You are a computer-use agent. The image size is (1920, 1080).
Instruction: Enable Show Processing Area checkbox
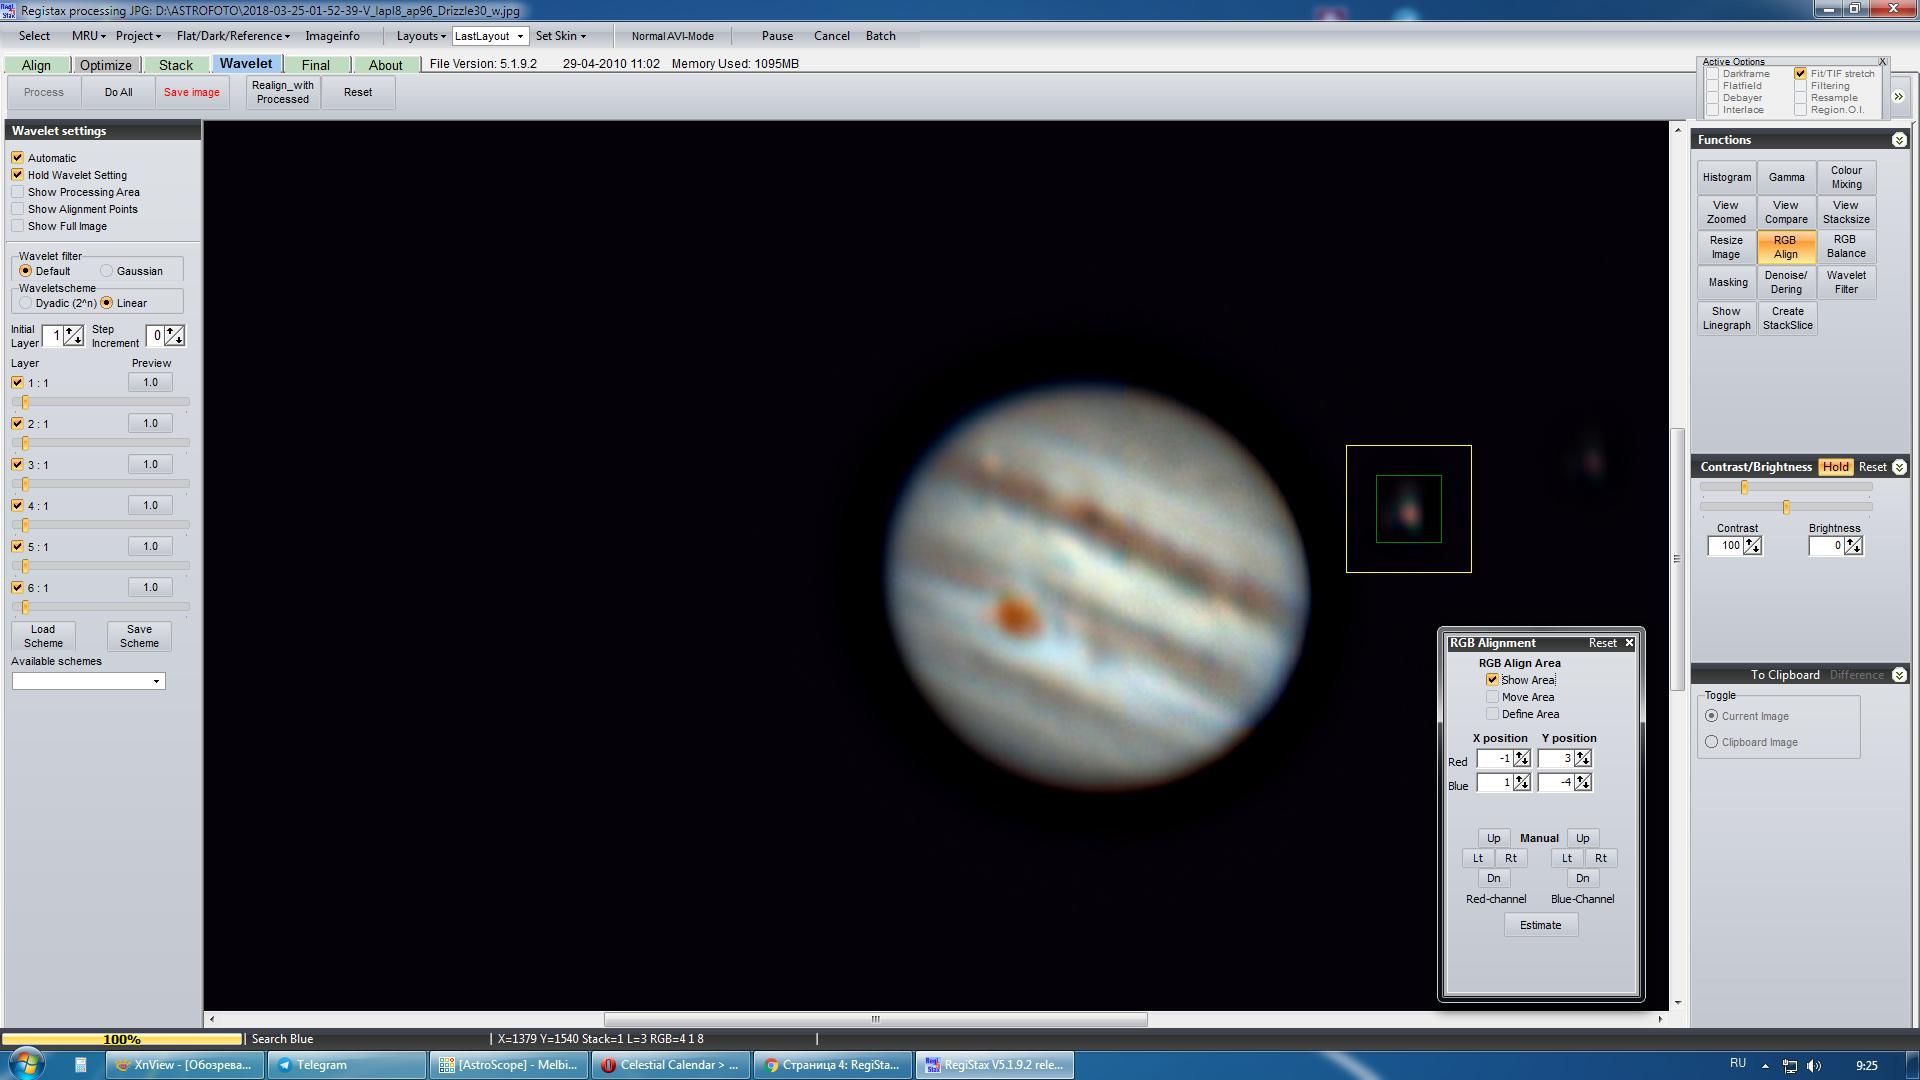click(x=18, y=192)
